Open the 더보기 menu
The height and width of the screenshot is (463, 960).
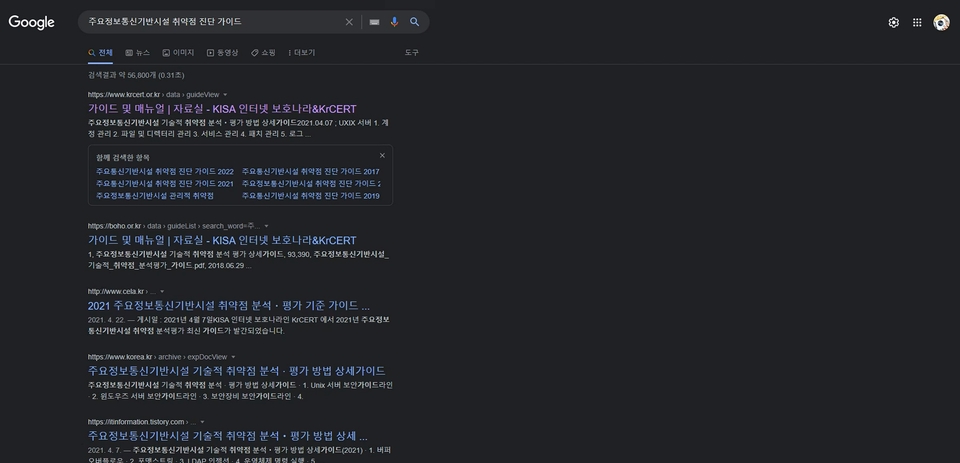click(x=301, y=53)
